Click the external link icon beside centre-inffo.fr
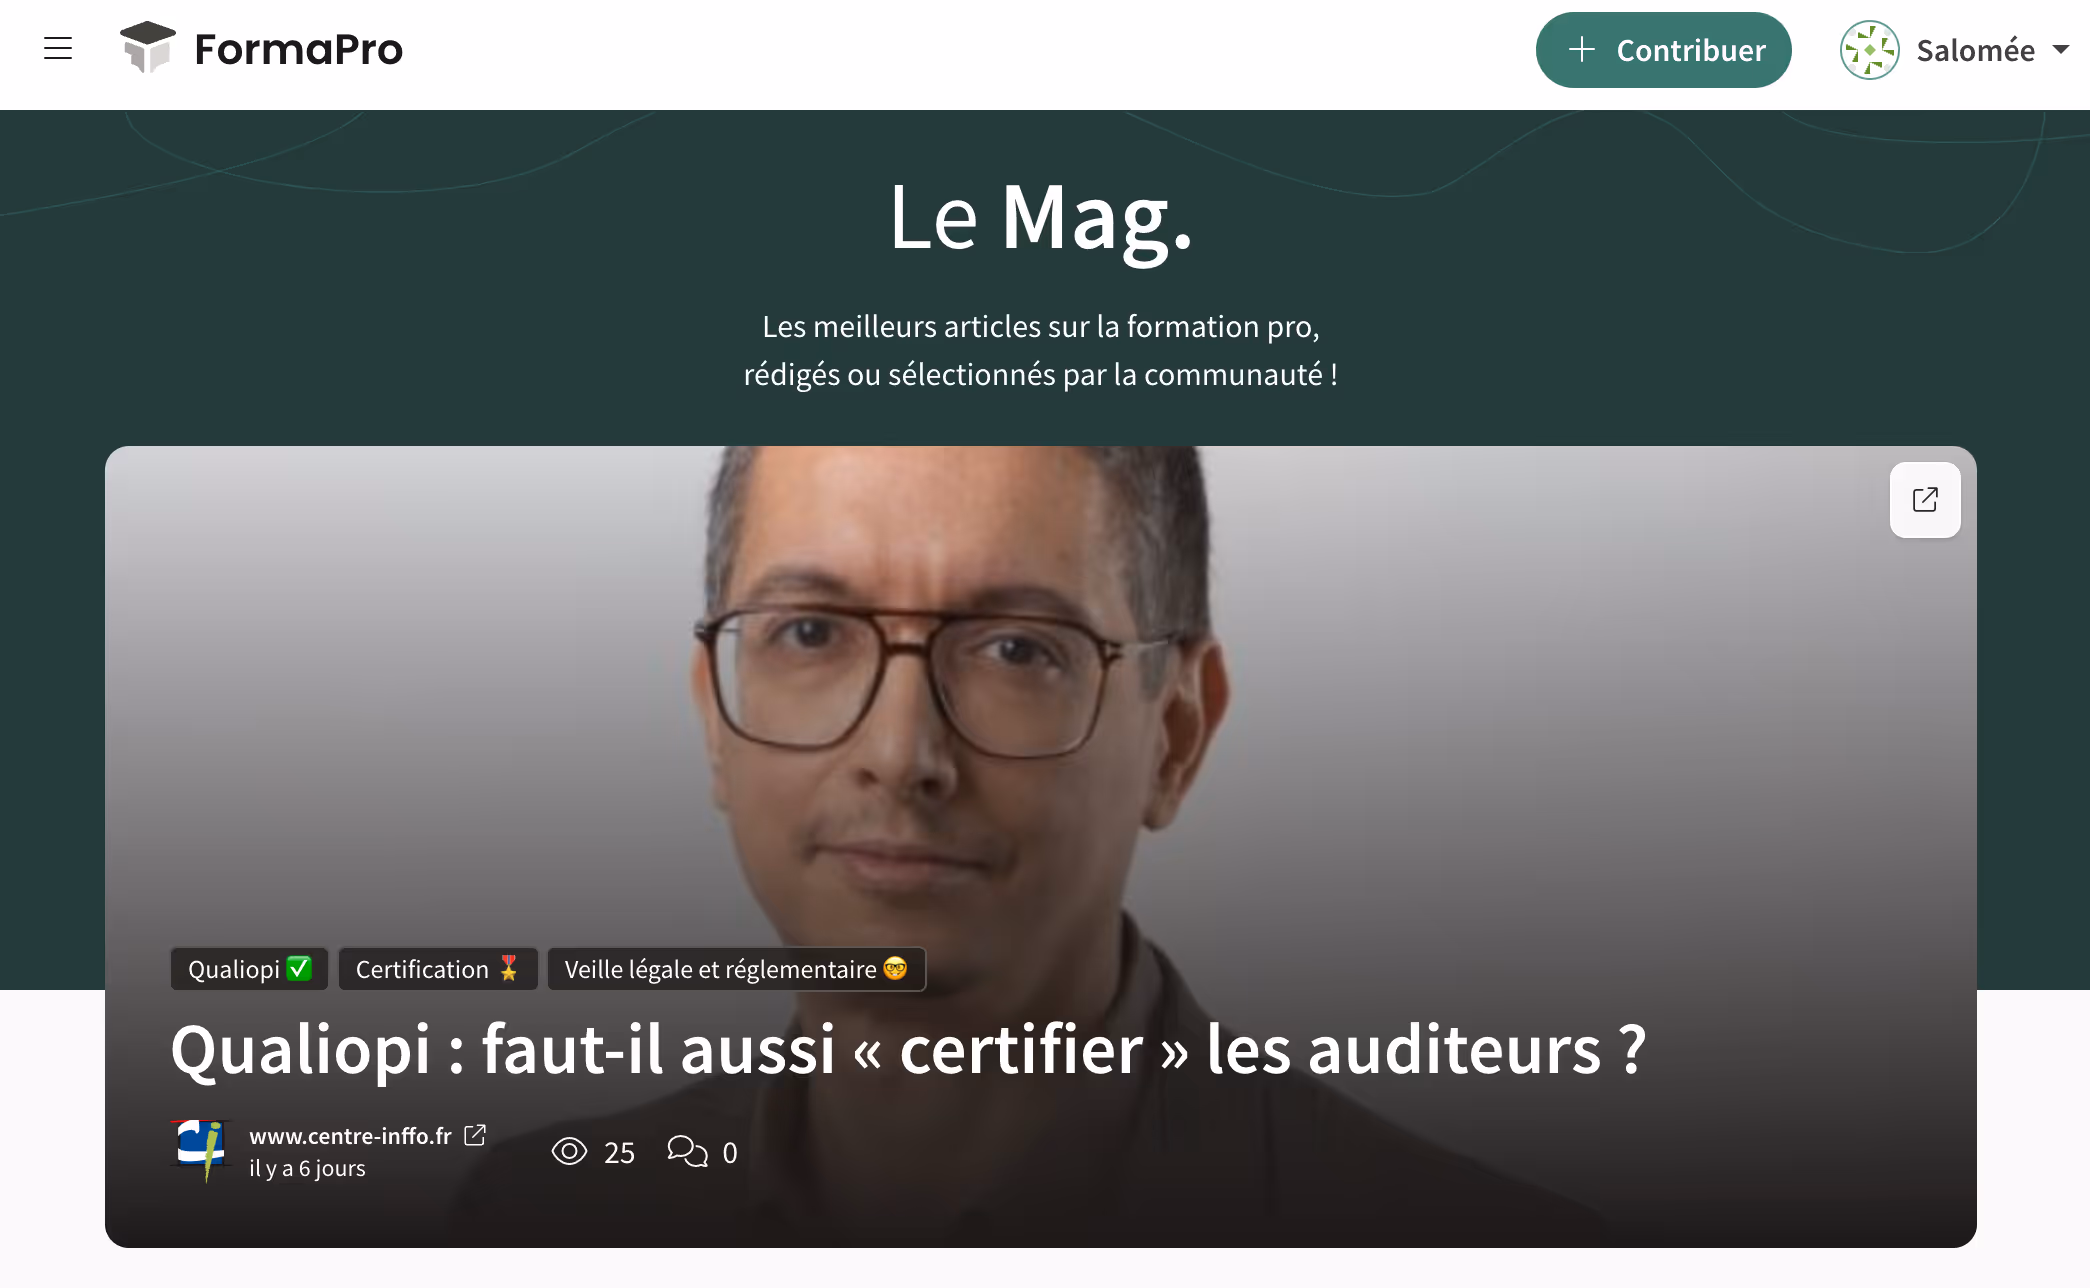 coord(475,1135)
